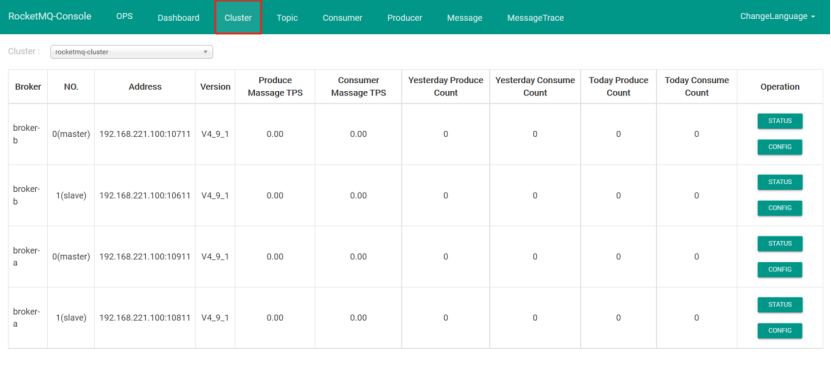Expand the rocketmq-cluster selector
Screen dimensions: 831x370
click(x=131, y=52)
